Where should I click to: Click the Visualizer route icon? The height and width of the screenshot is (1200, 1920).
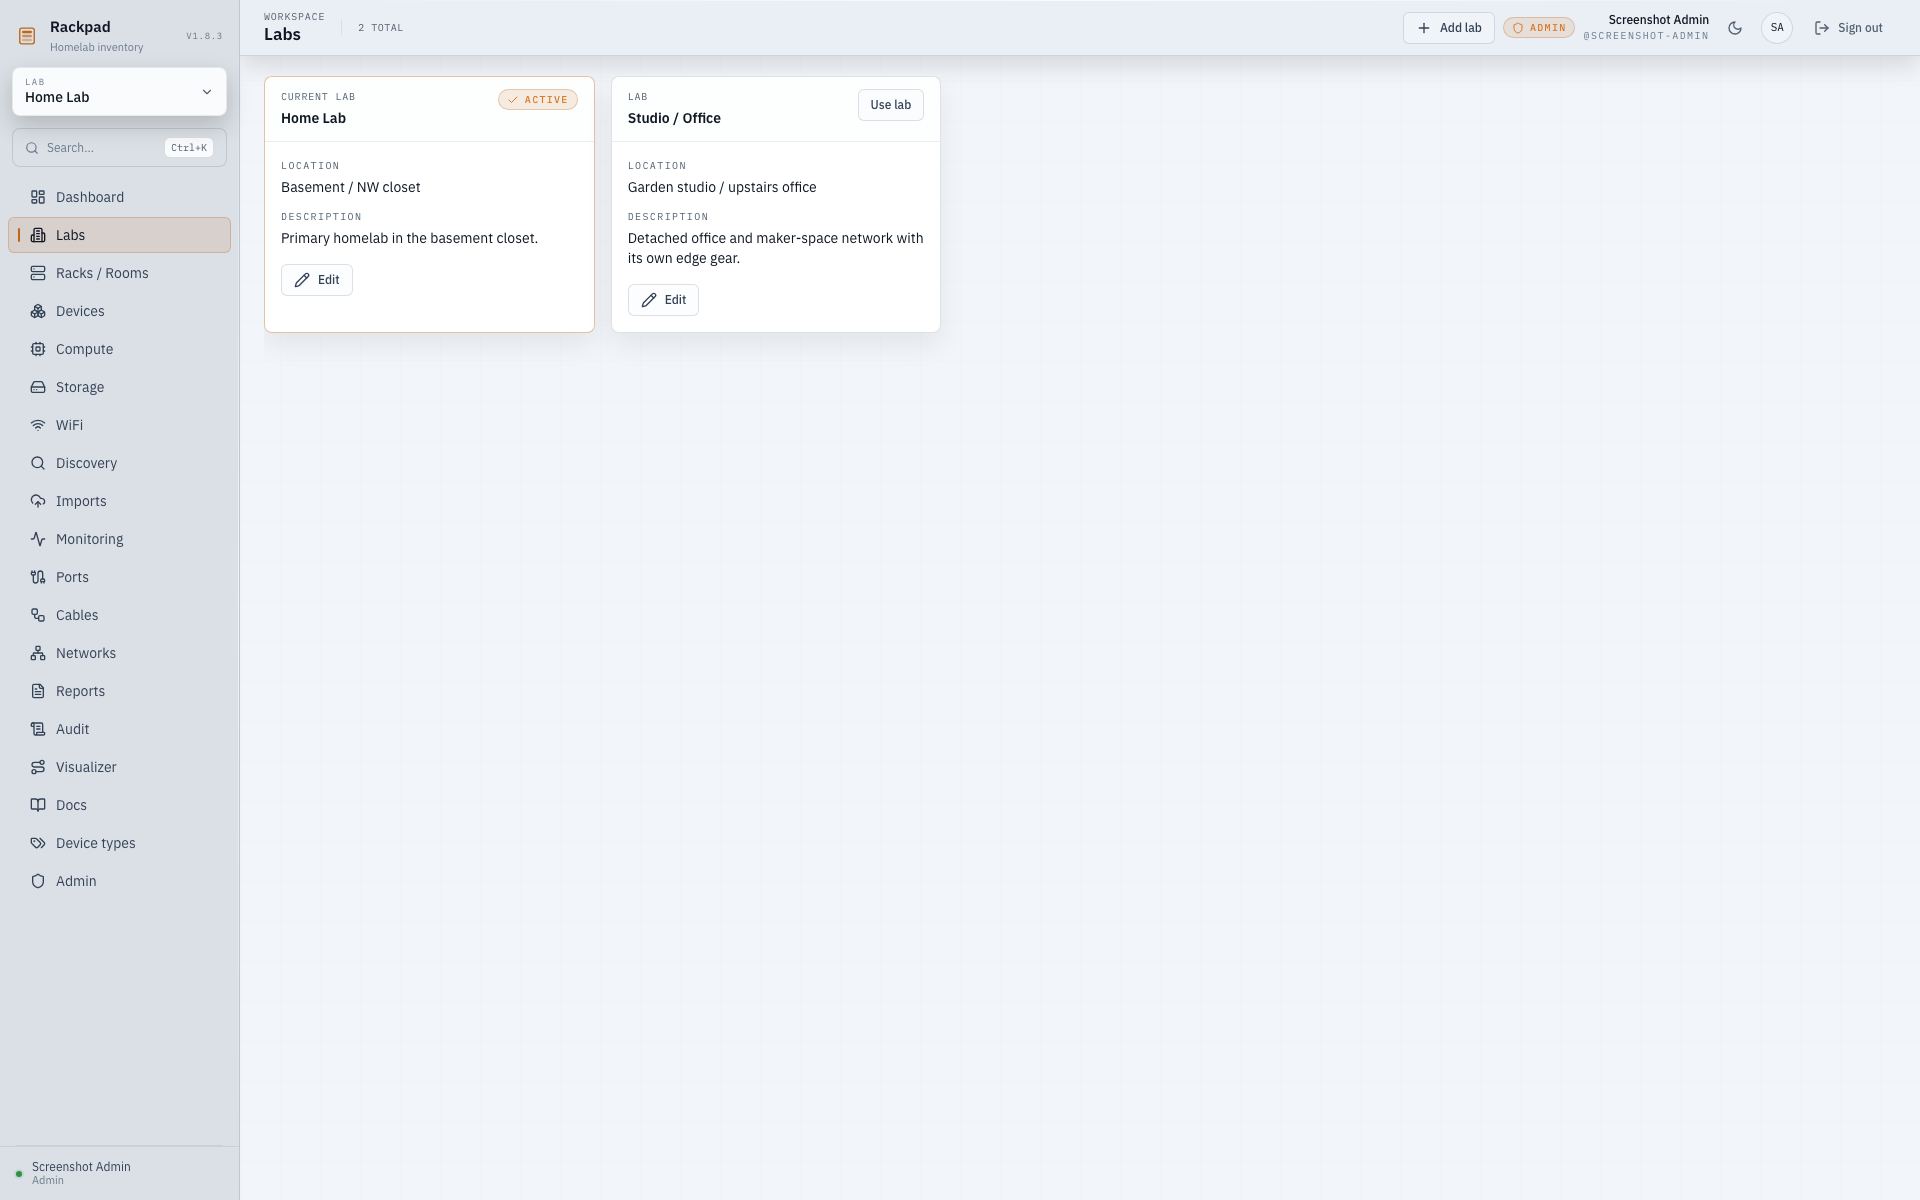point(38,767)
